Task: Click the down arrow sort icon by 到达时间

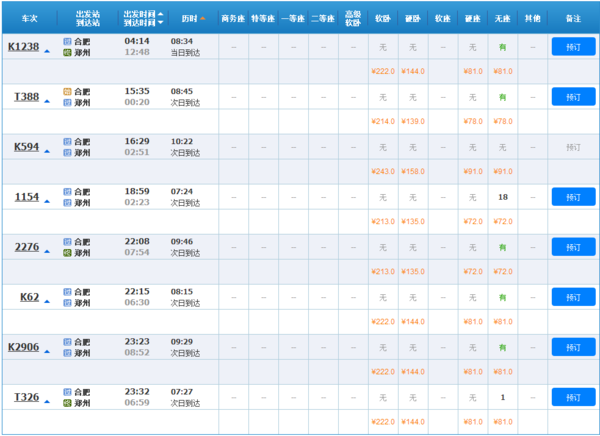Action: (160, 23)
